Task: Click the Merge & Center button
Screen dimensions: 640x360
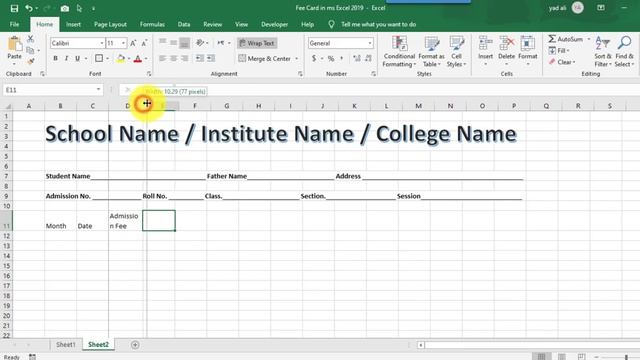Action: point(265,59)
